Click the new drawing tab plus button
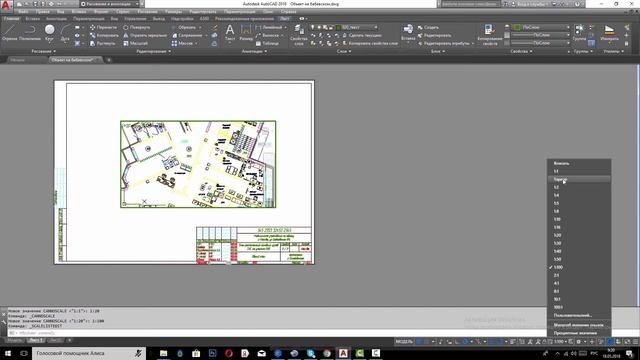The width and height of the screenshot is (640, 360). pyautogui.click(x=109, y=60)
